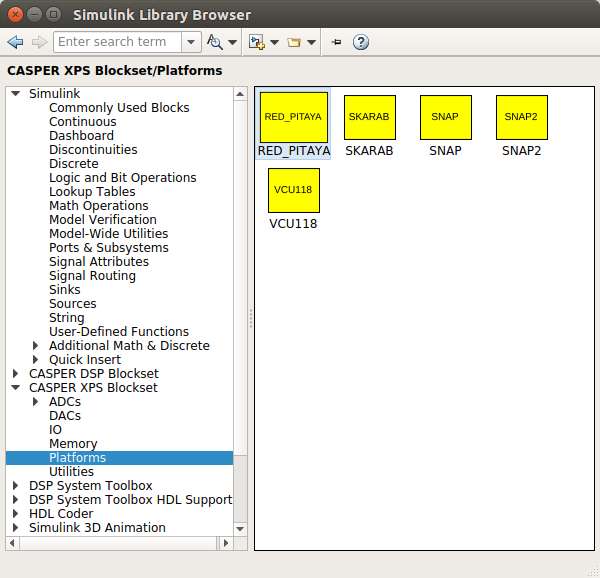The height and width of the screenshot is (578, 600).
Task: Open the folder icon dropdown arrow
Action: [x=311, y=42]
